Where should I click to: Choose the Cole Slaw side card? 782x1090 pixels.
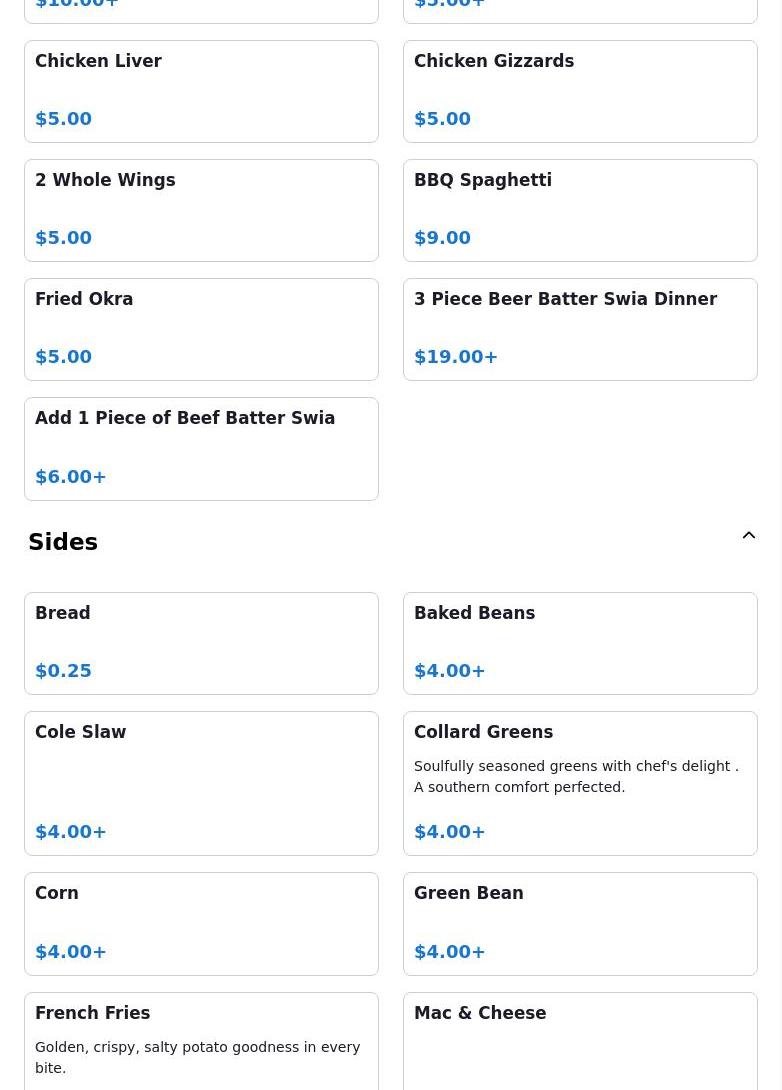click(x=201, y=783)
